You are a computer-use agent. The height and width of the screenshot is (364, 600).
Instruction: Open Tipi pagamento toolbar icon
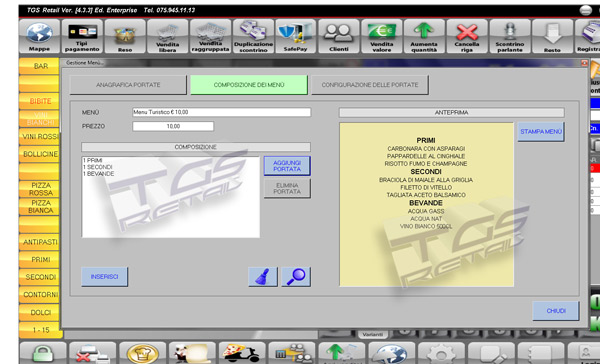82,36
